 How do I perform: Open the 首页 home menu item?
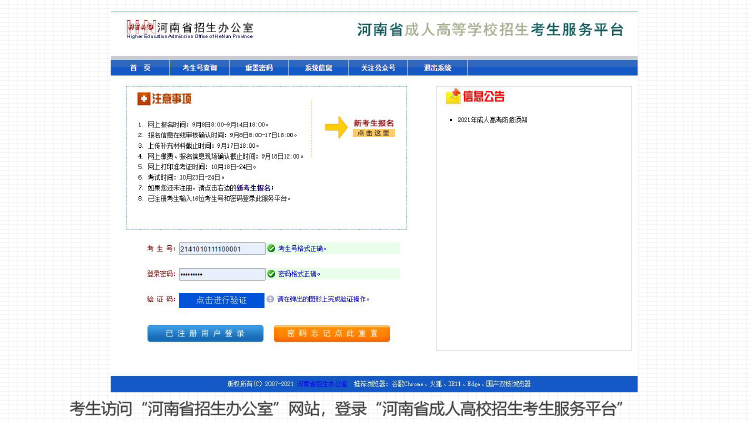coord(140,68)
